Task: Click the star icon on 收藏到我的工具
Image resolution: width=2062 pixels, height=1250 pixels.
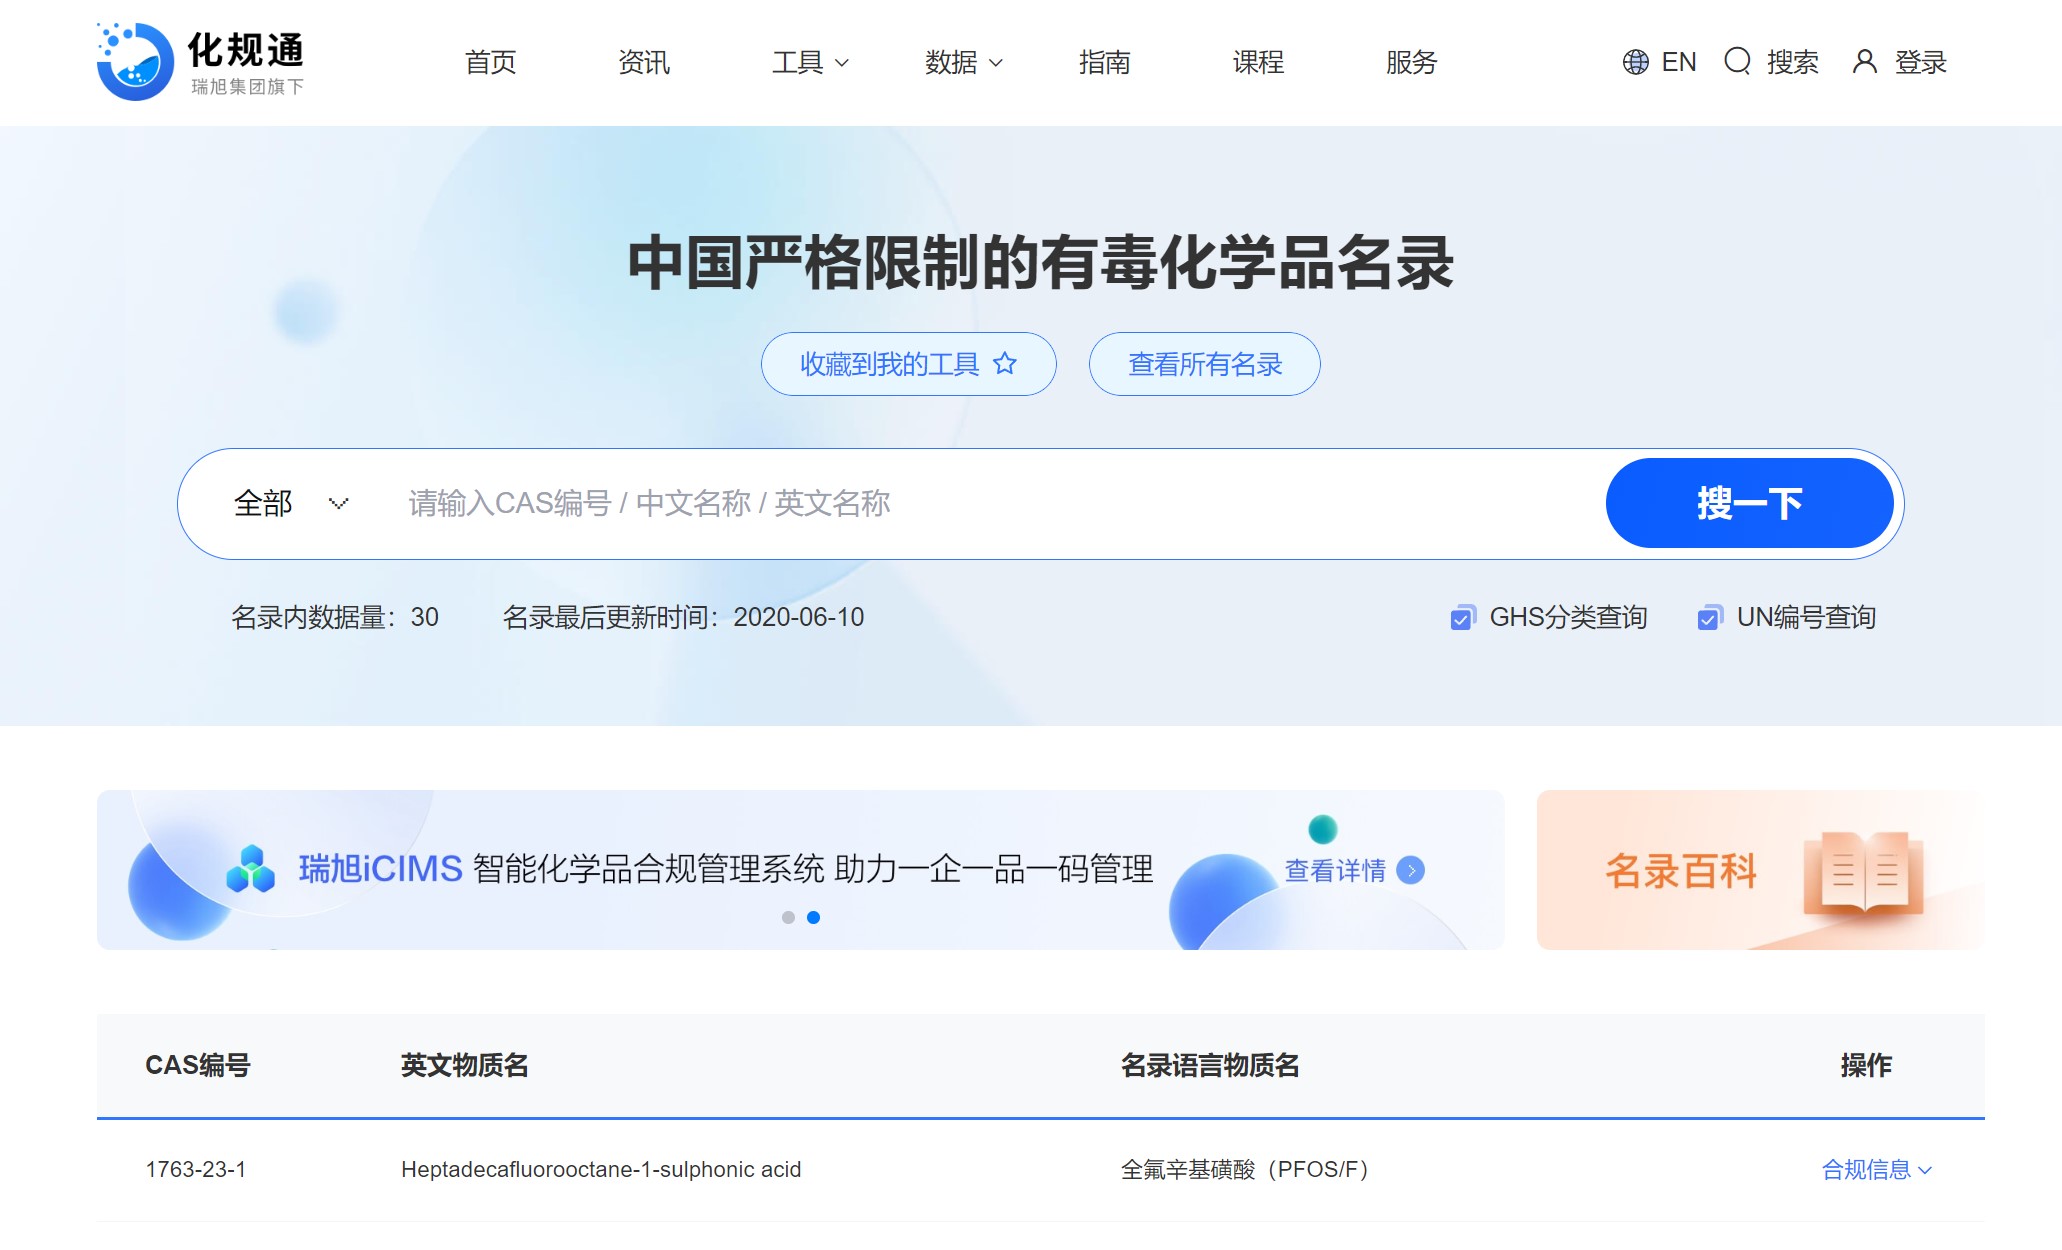Action: [x=1003, y=364]
